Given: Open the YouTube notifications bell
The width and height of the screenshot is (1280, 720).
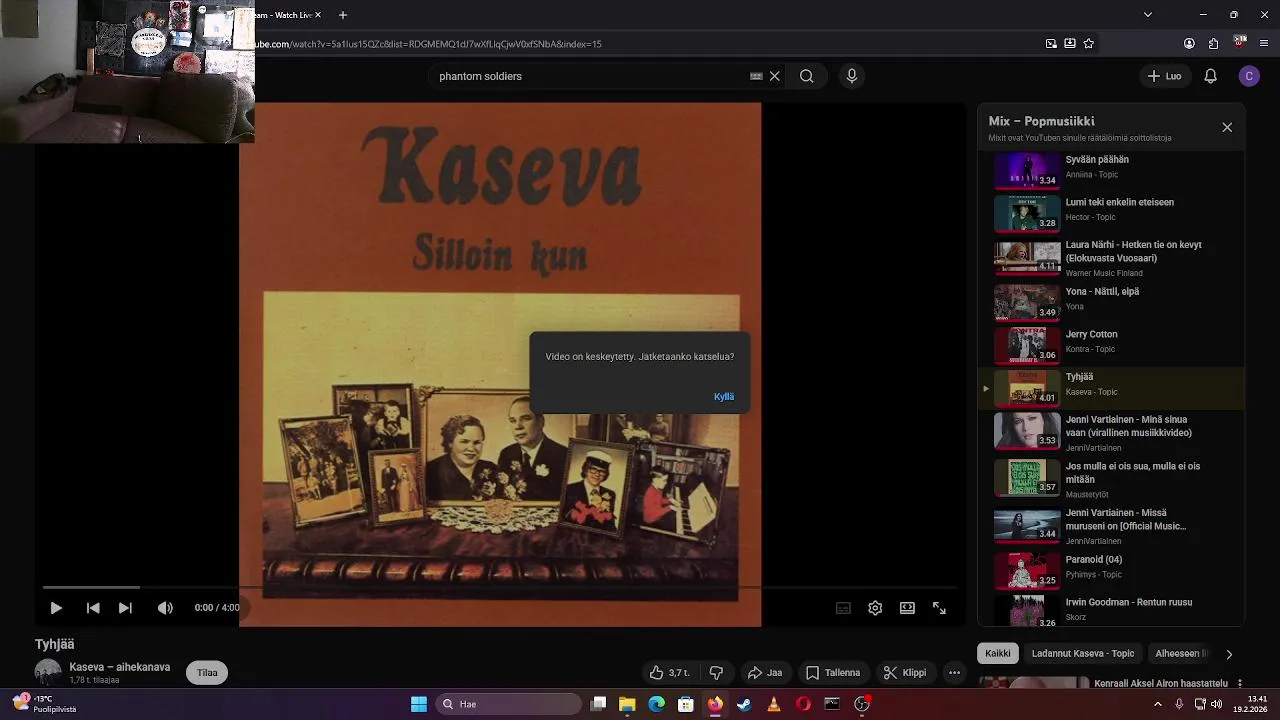Looking at the screenshot, I should [1210, 76].
